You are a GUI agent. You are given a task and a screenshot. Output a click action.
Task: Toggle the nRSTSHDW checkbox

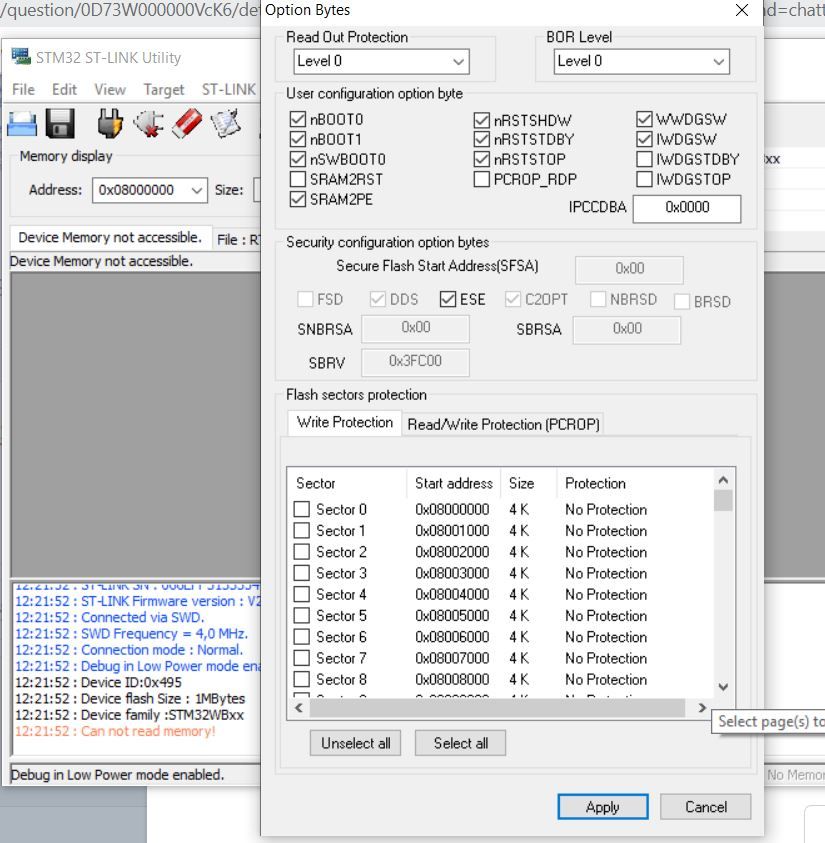click(x=482, y=120)
